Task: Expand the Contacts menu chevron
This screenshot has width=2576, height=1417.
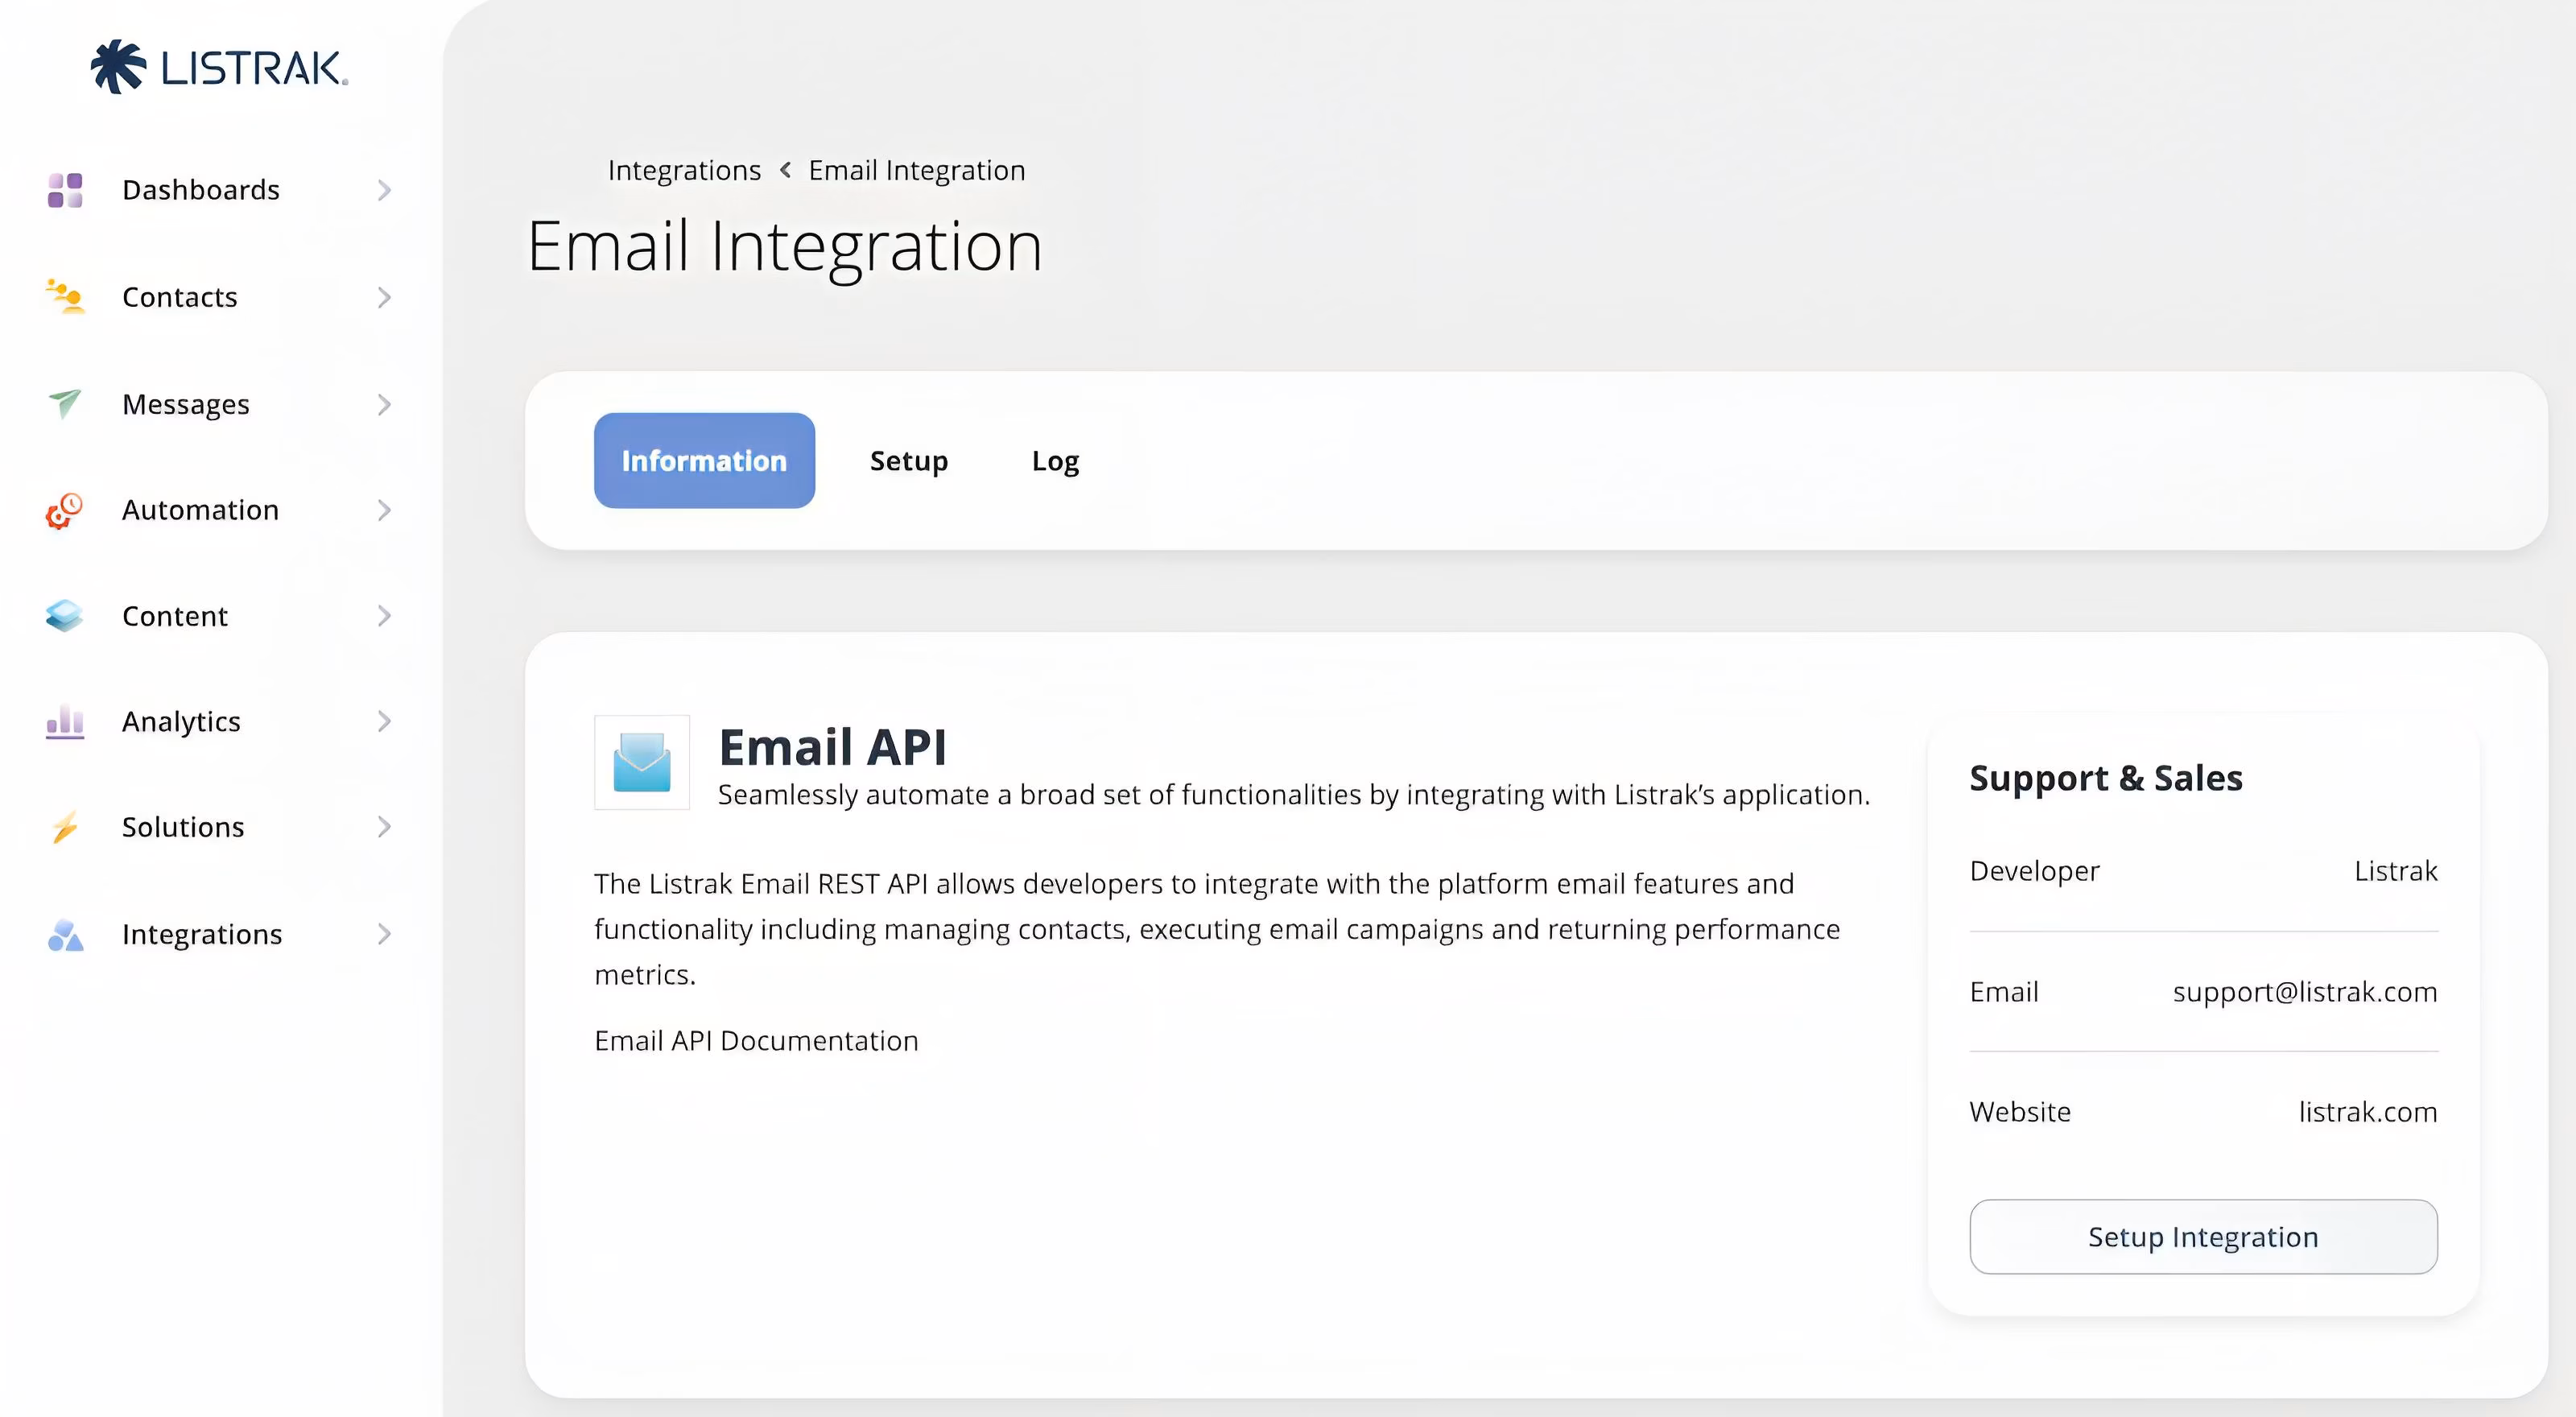Action: pos(384,297)
